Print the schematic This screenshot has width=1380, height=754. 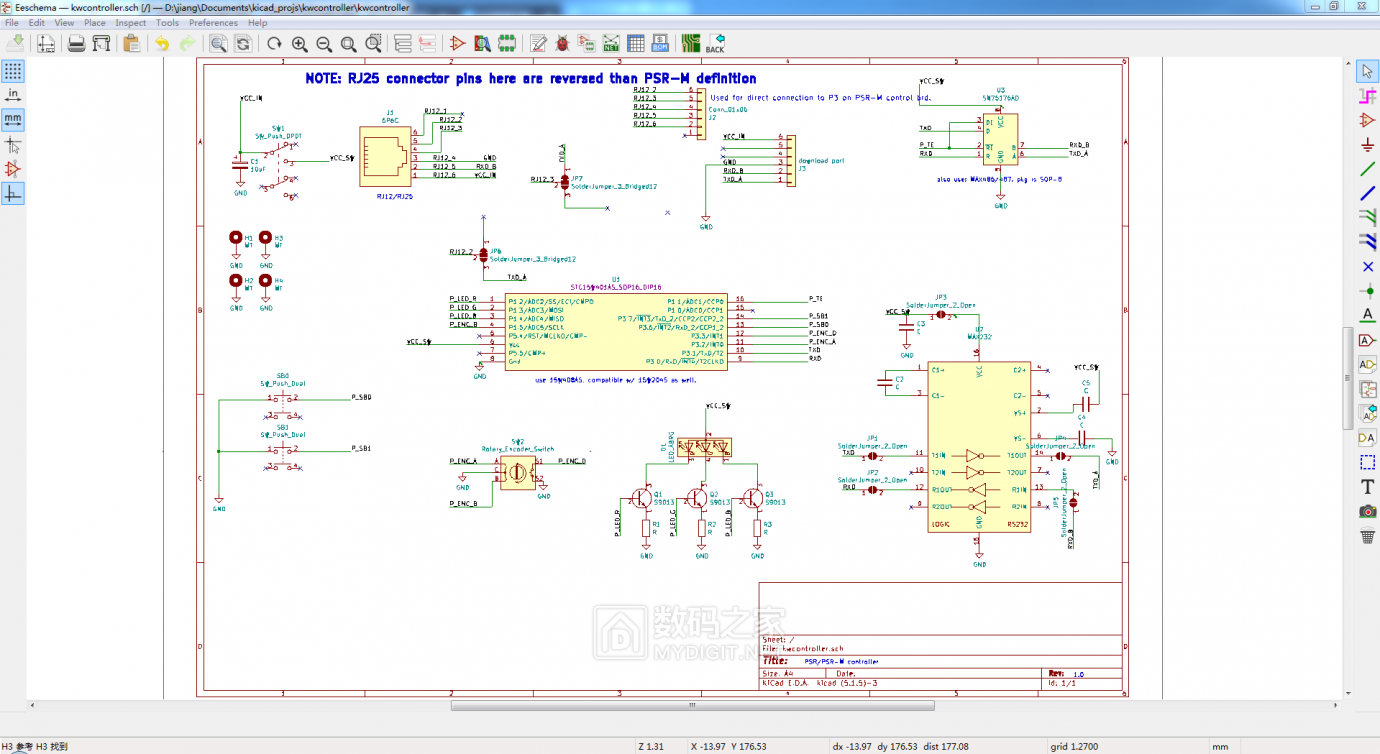click(x=76, y=43)
